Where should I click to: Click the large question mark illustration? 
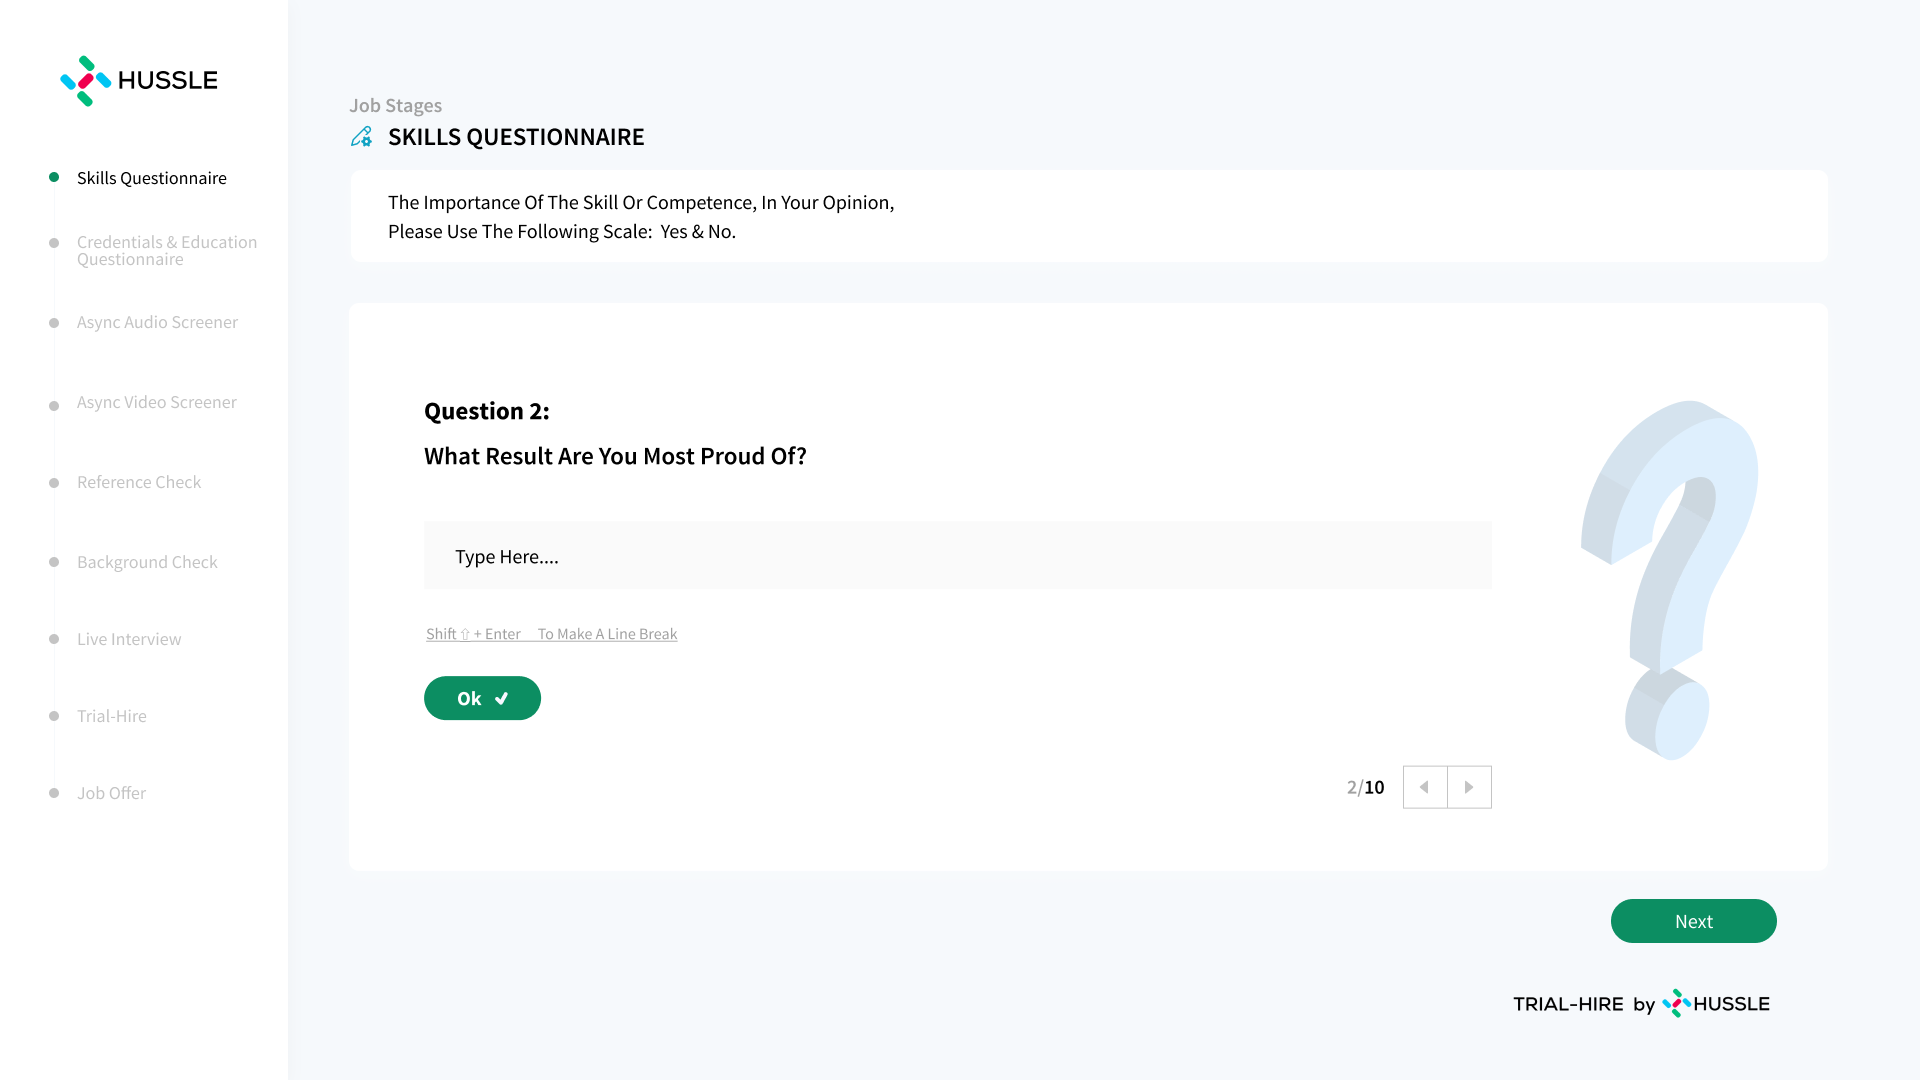pyautogui.click(x=1669, y=580)
